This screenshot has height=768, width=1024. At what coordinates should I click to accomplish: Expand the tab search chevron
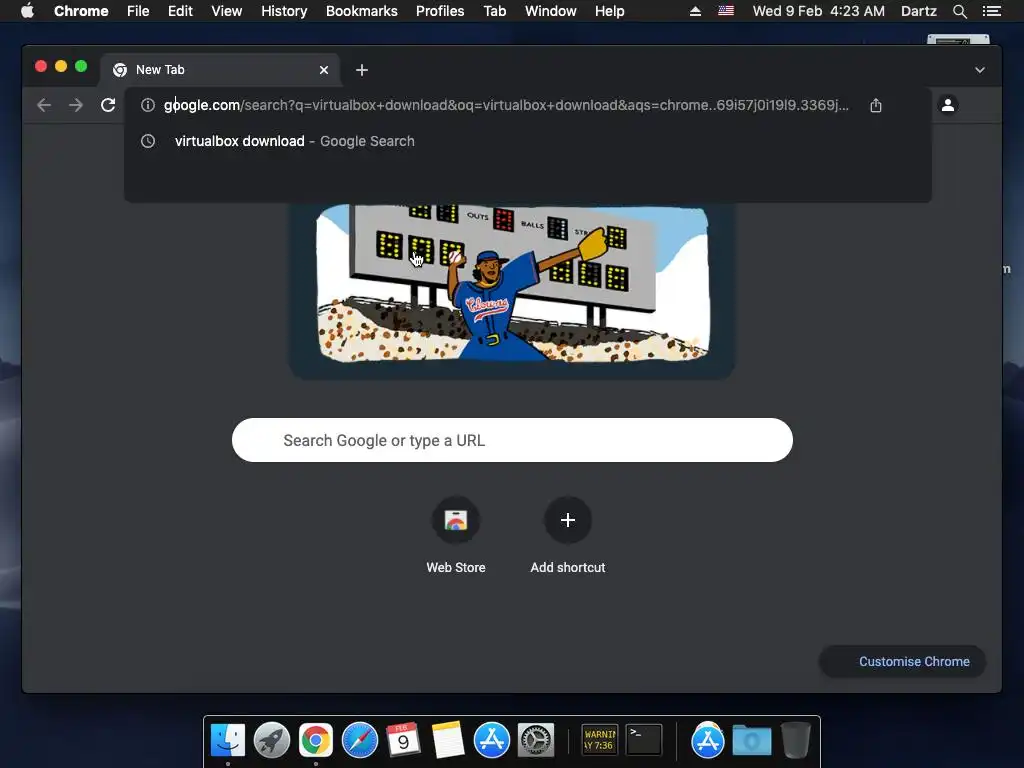(x=980, y=70)
